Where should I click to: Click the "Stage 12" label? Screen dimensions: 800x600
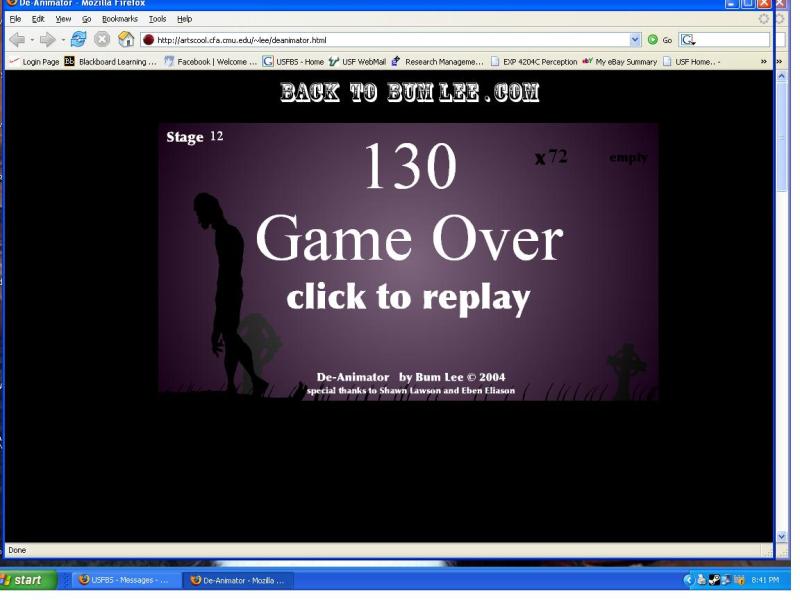[194, 137]
